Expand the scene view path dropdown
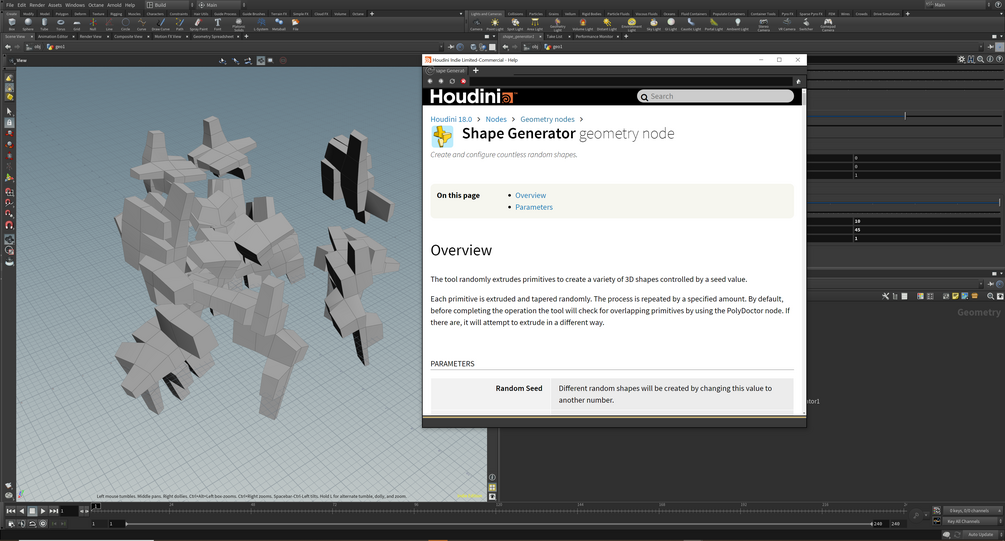This screenshot has height=541, width=1005. 440,47
